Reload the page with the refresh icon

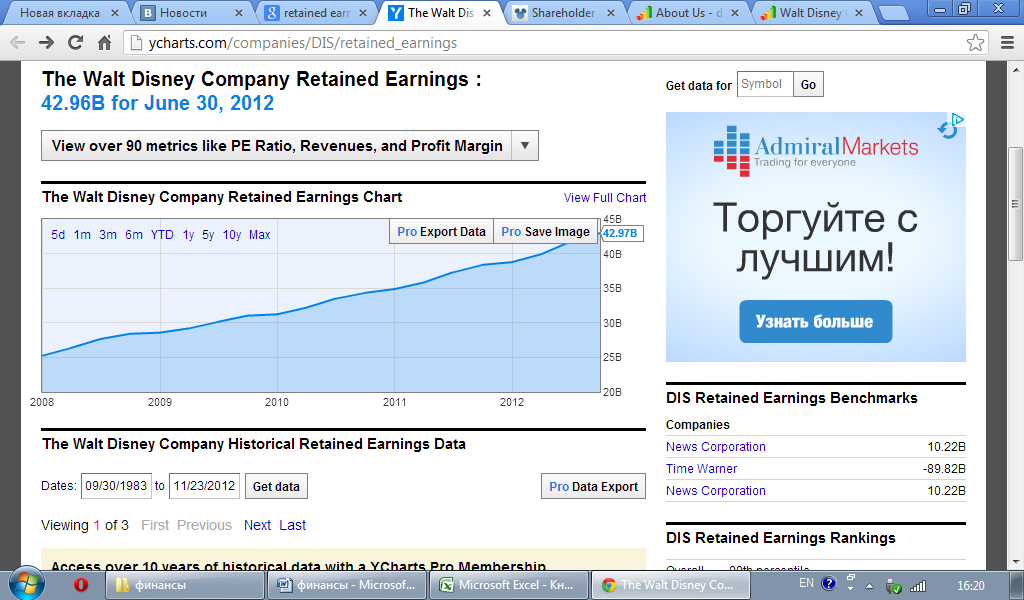click(76, 43)
